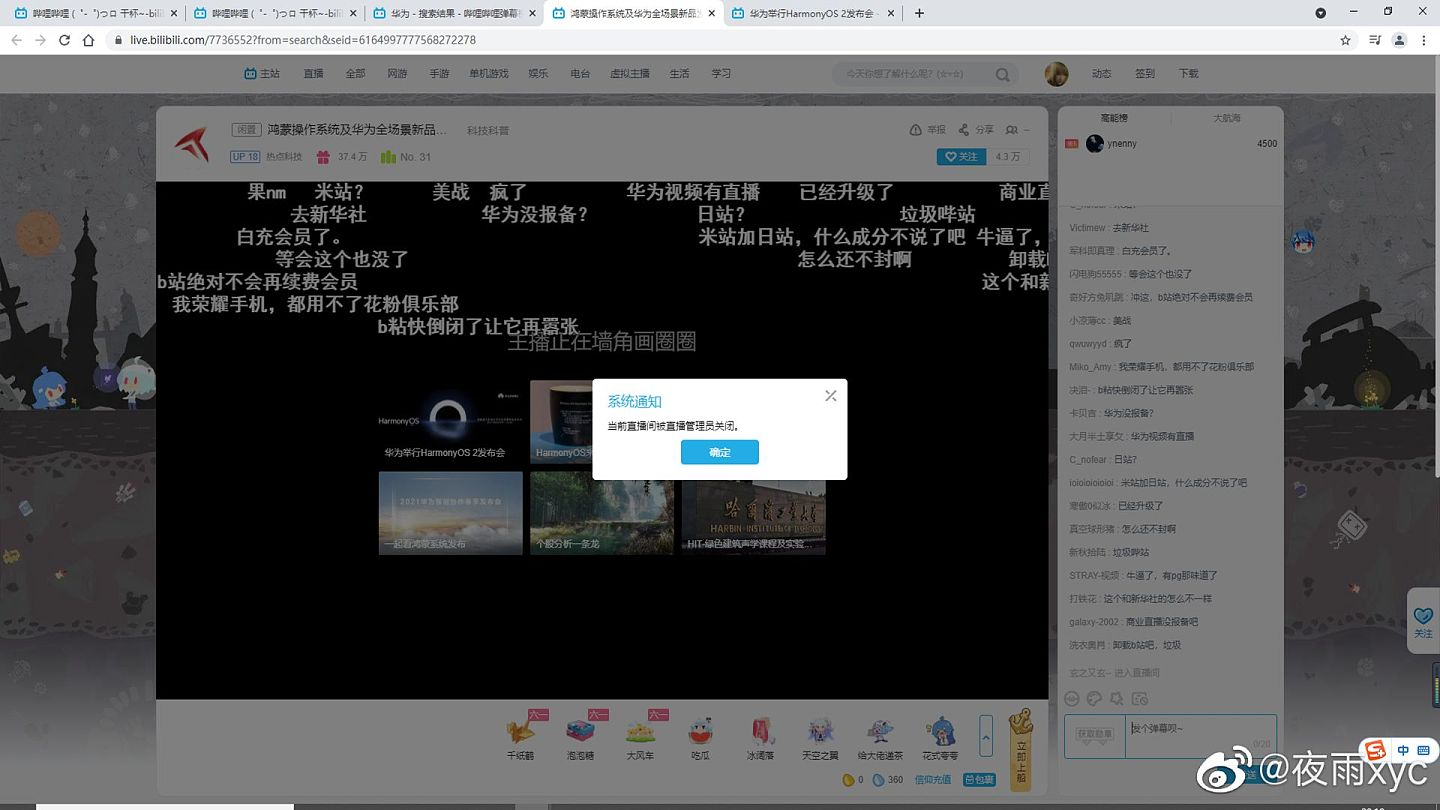Open the 动态 header link

coord(1102,74)
